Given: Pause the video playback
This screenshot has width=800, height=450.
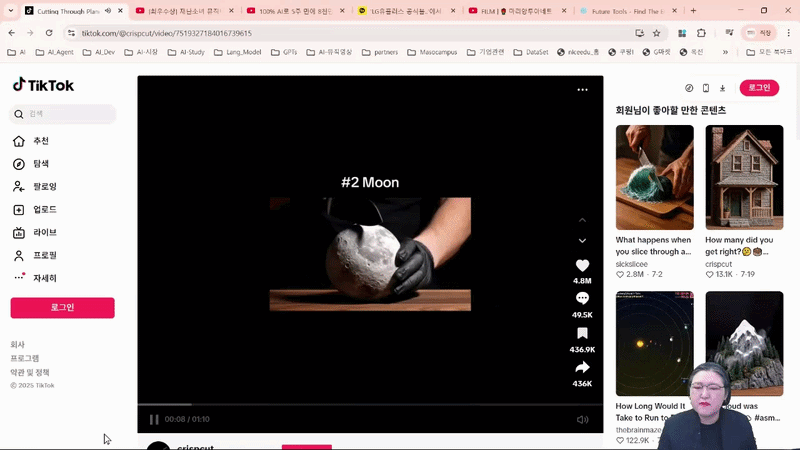Looking at the screenshot, I should [154, 420].
